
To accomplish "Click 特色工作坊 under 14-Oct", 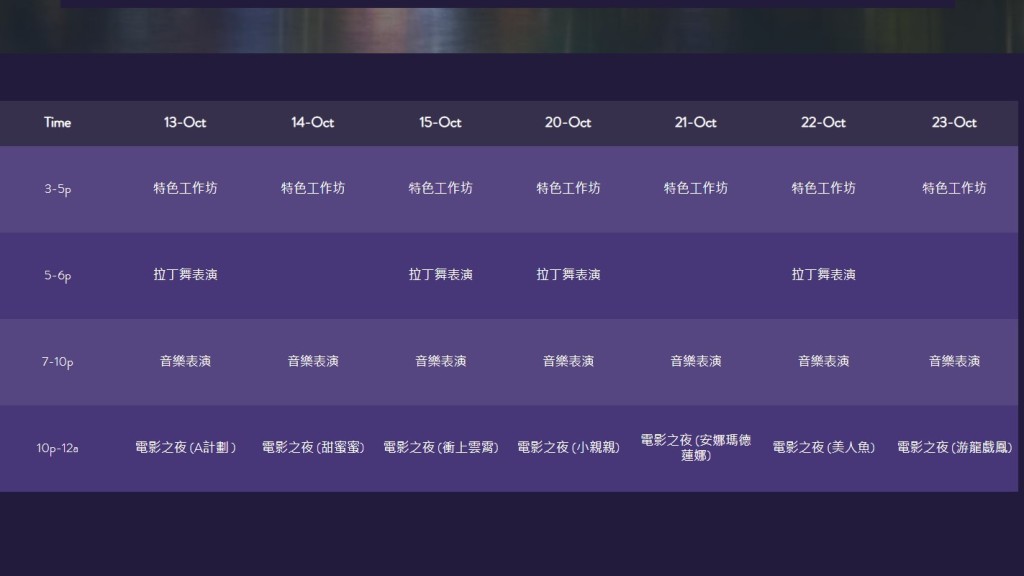I will (313, 188).
